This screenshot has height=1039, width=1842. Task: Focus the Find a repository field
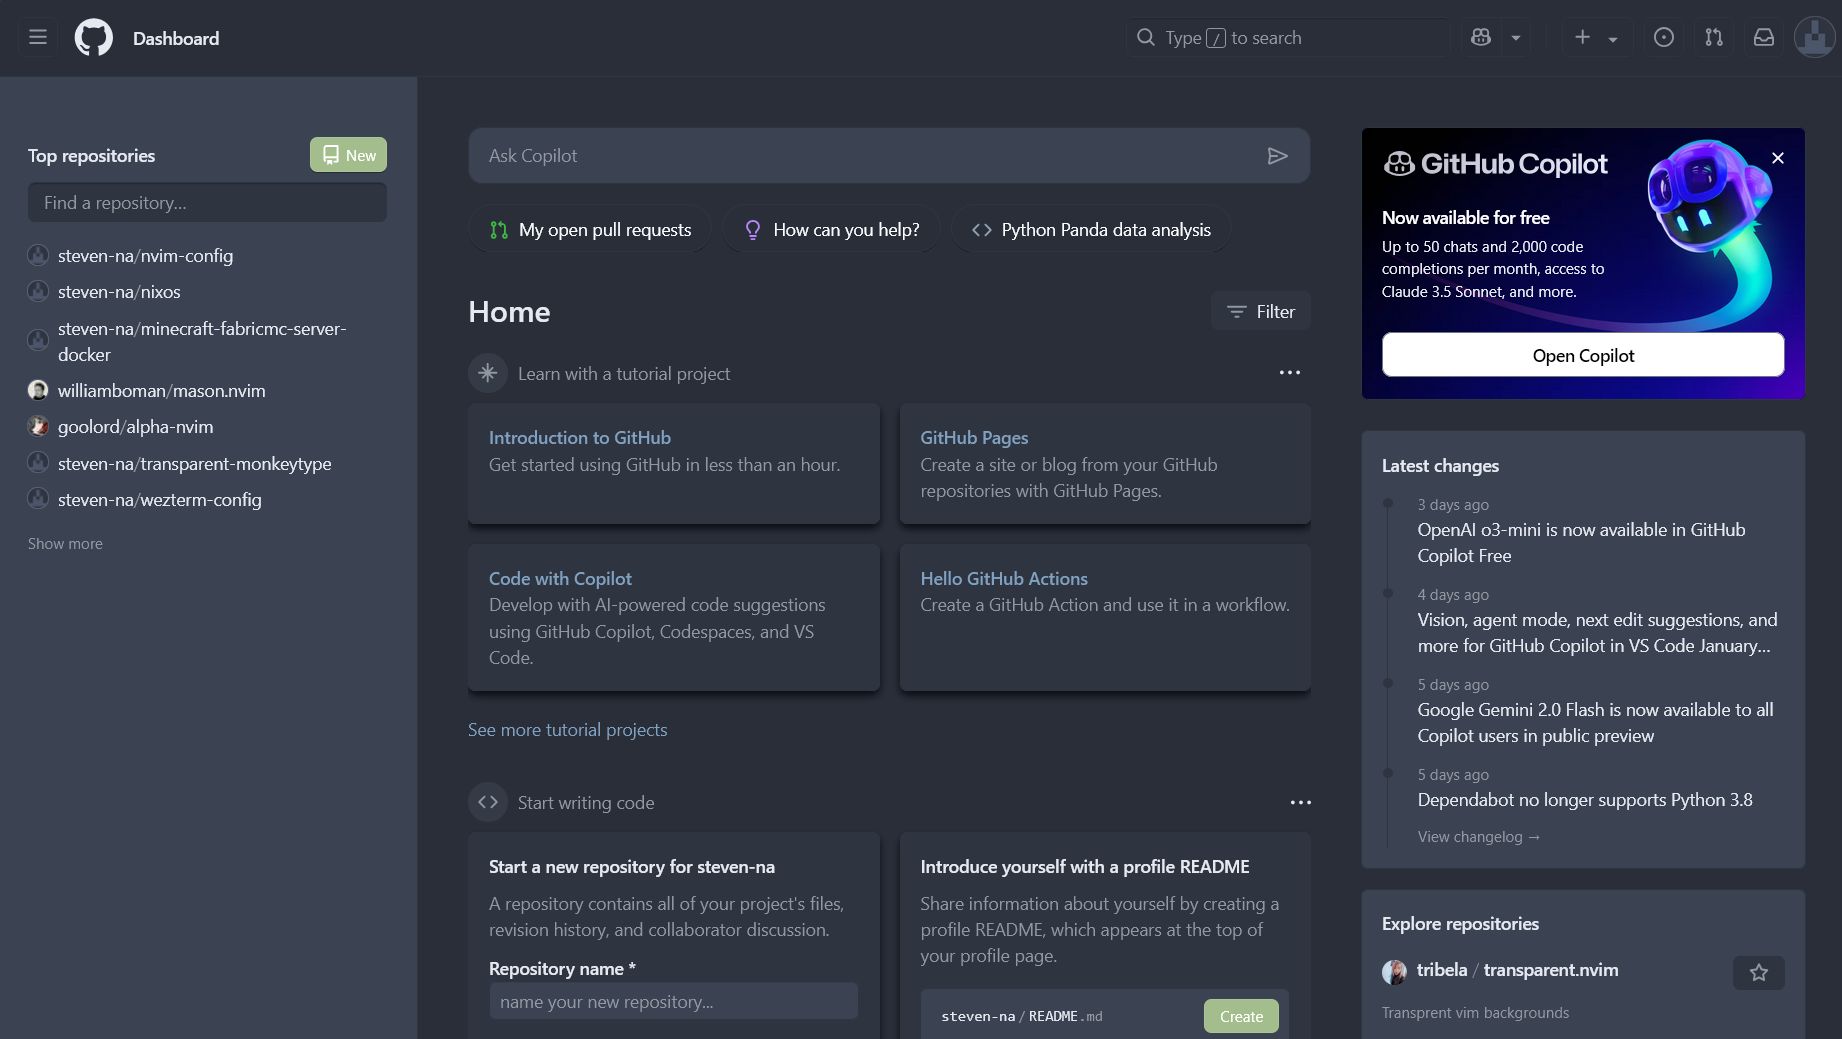click(207, 203)
